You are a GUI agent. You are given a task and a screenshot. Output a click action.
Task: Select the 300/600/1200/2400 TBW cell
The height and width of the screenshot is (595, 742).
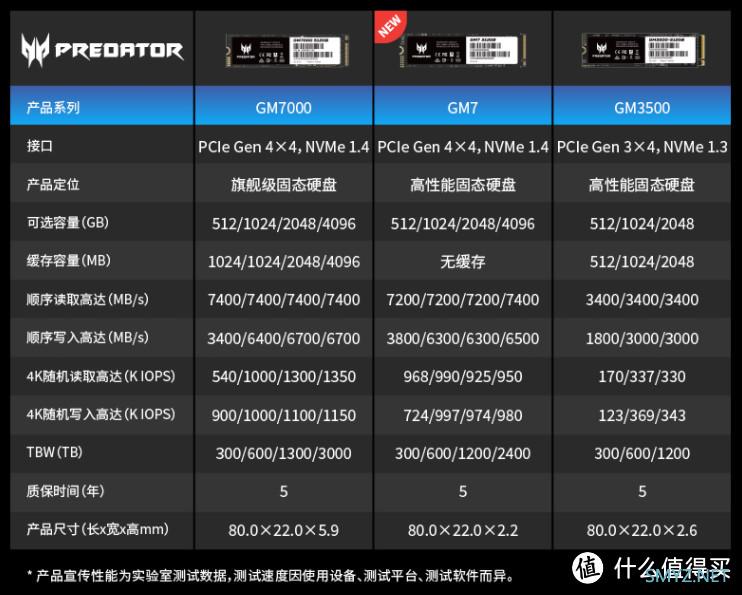pyautogui.click(x=462, y=453)
